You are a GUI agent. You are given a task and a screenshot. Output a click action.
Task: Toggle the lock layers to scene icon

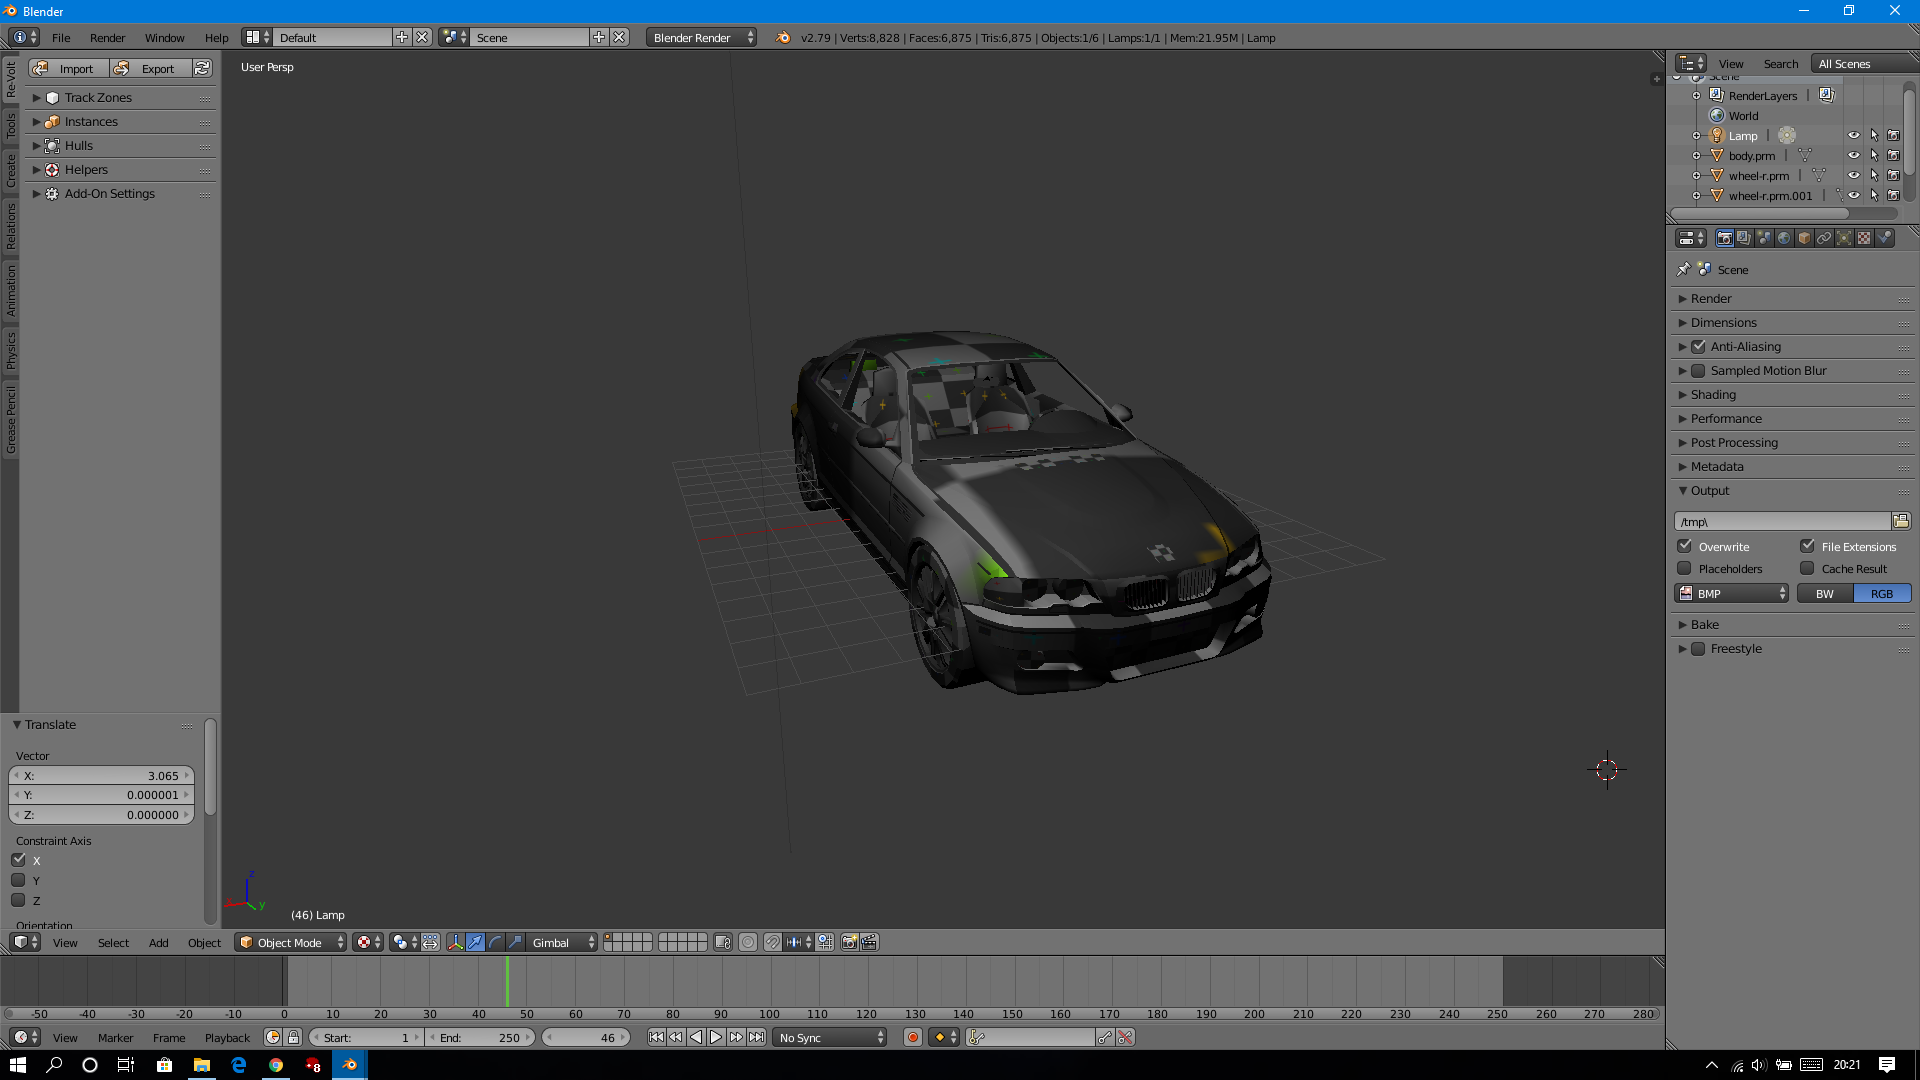[x=723, y=942]
